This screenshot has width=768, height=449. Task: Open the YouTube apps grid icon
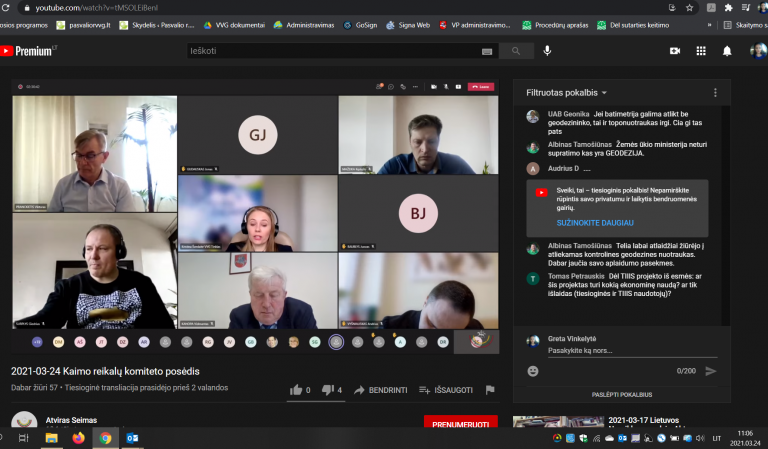(x=701, y=51)
